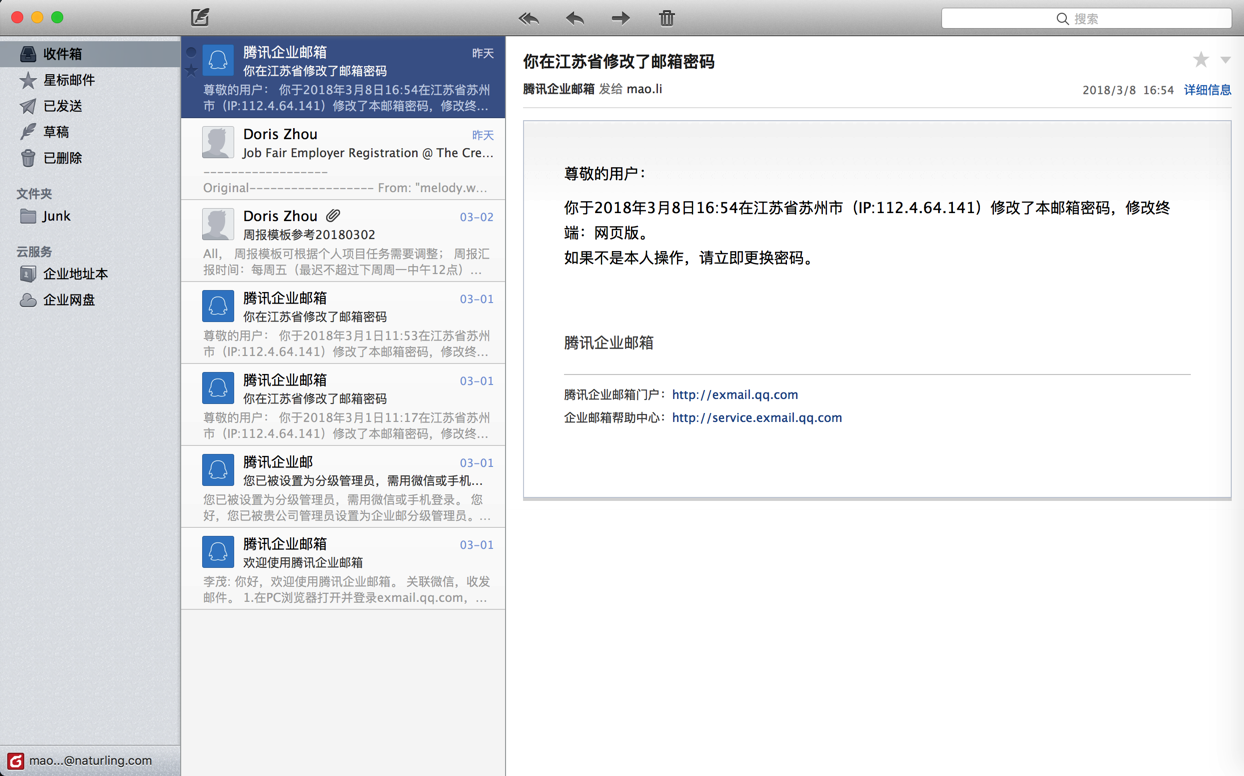1244x776 pixels.
Task: Open the 已删除 deleted folder
Action: 90,158
